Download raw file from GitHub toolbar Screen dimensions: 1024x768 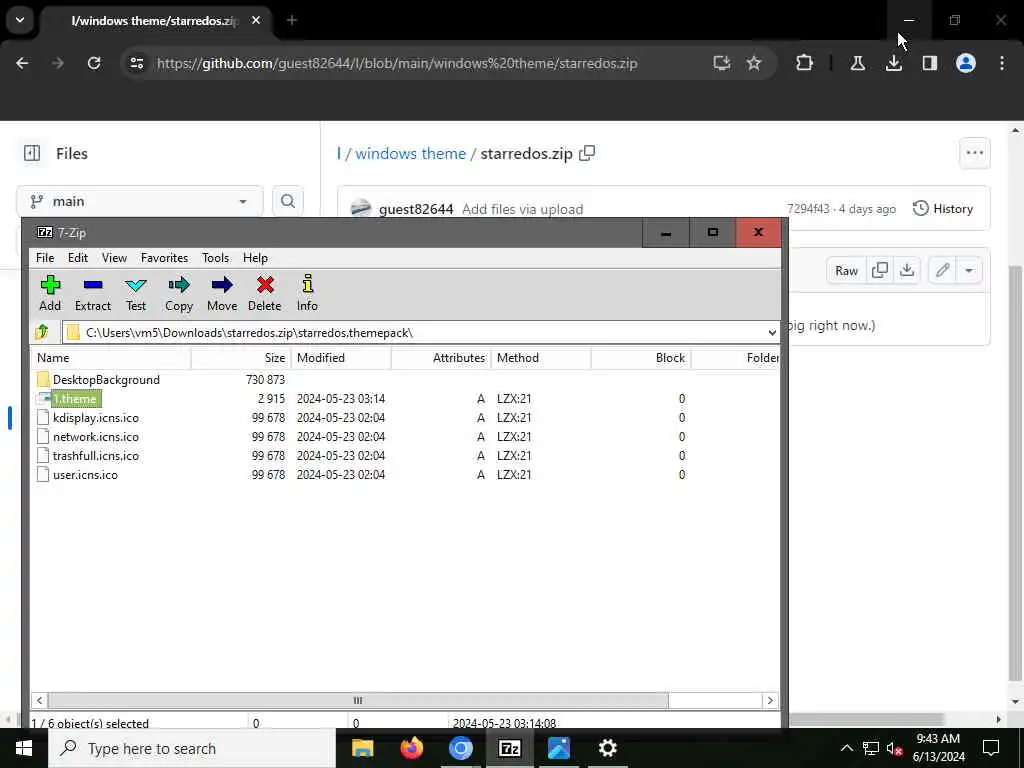pos(907,270)
